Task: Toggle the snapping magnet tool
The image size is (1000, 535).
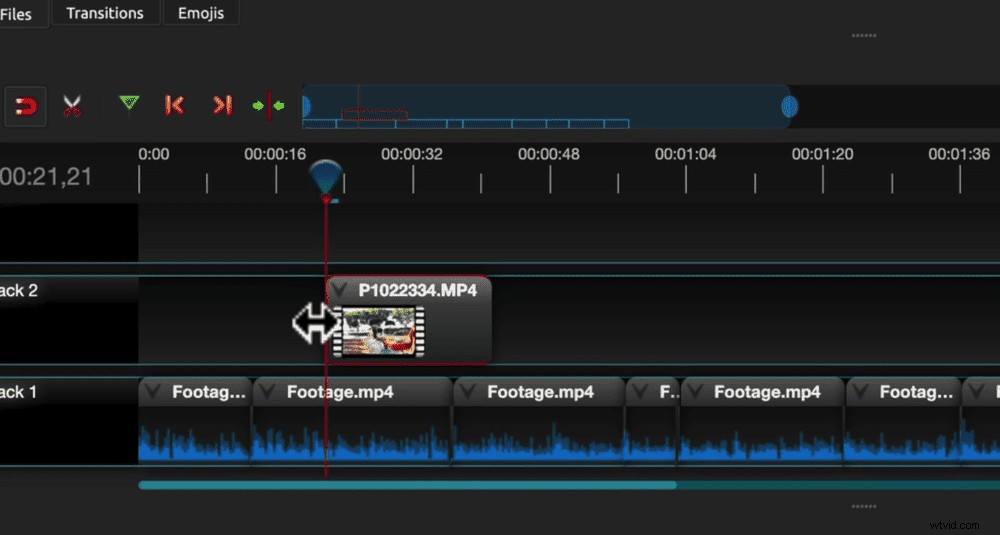Action: (x=26, y=106)
